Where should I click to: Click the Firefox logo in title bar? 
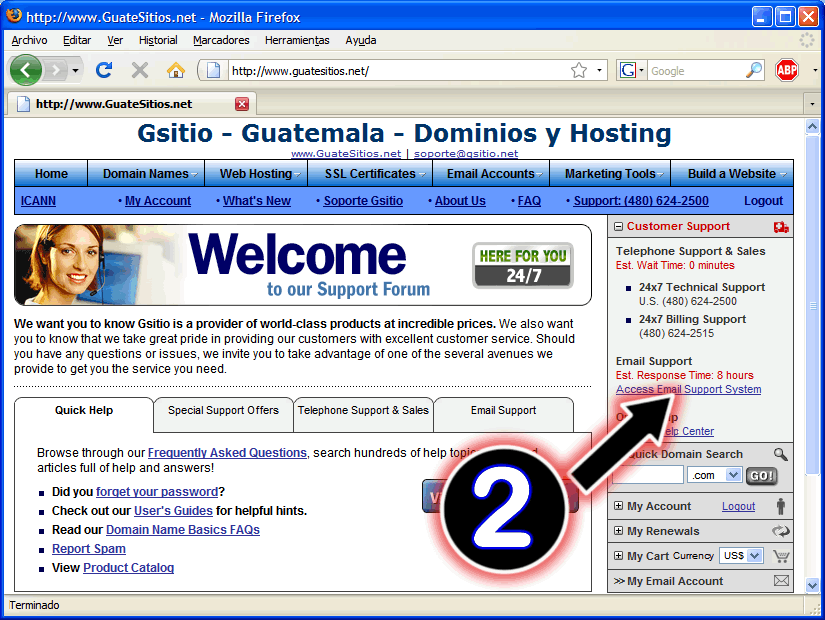tap(14, 16)
